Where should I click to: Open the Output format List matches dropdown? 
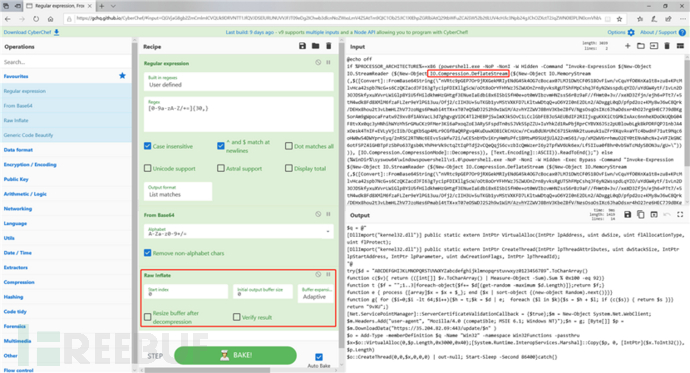point(178,191)
